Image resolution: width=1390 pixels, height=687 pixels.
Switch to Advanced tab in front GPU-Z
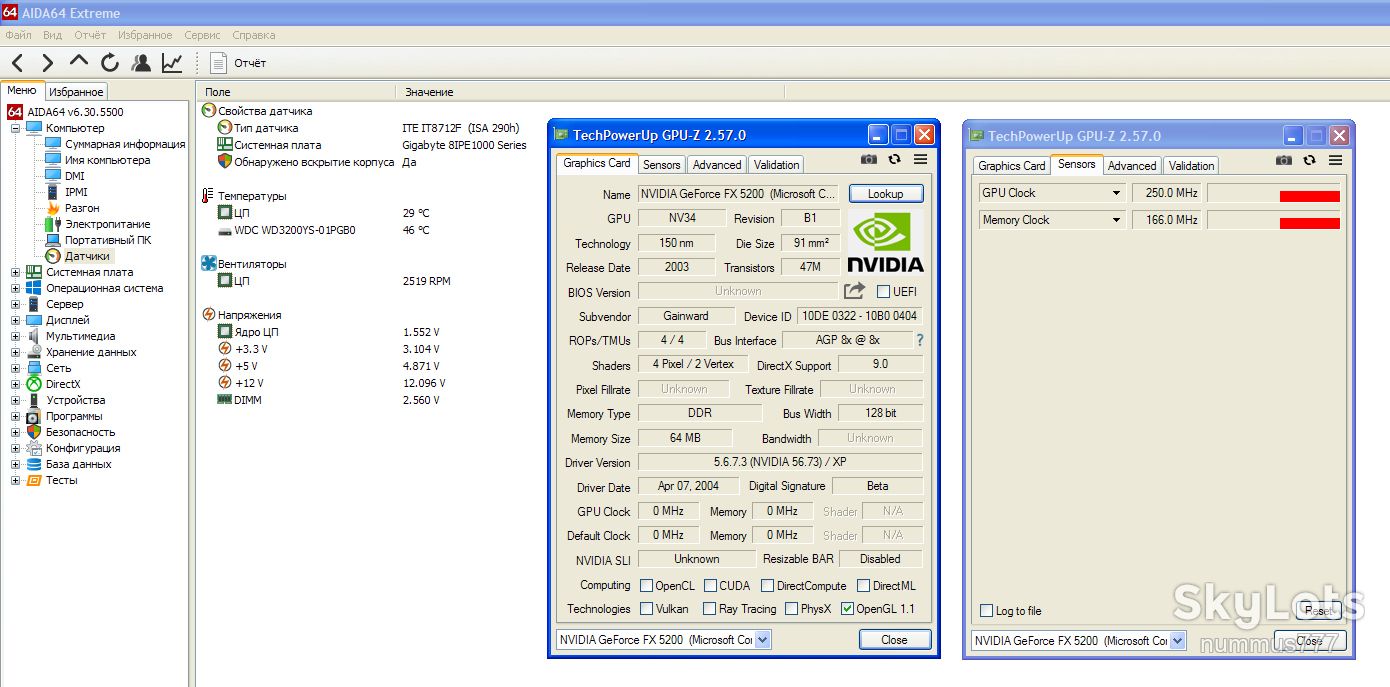(x=717, y=165)
